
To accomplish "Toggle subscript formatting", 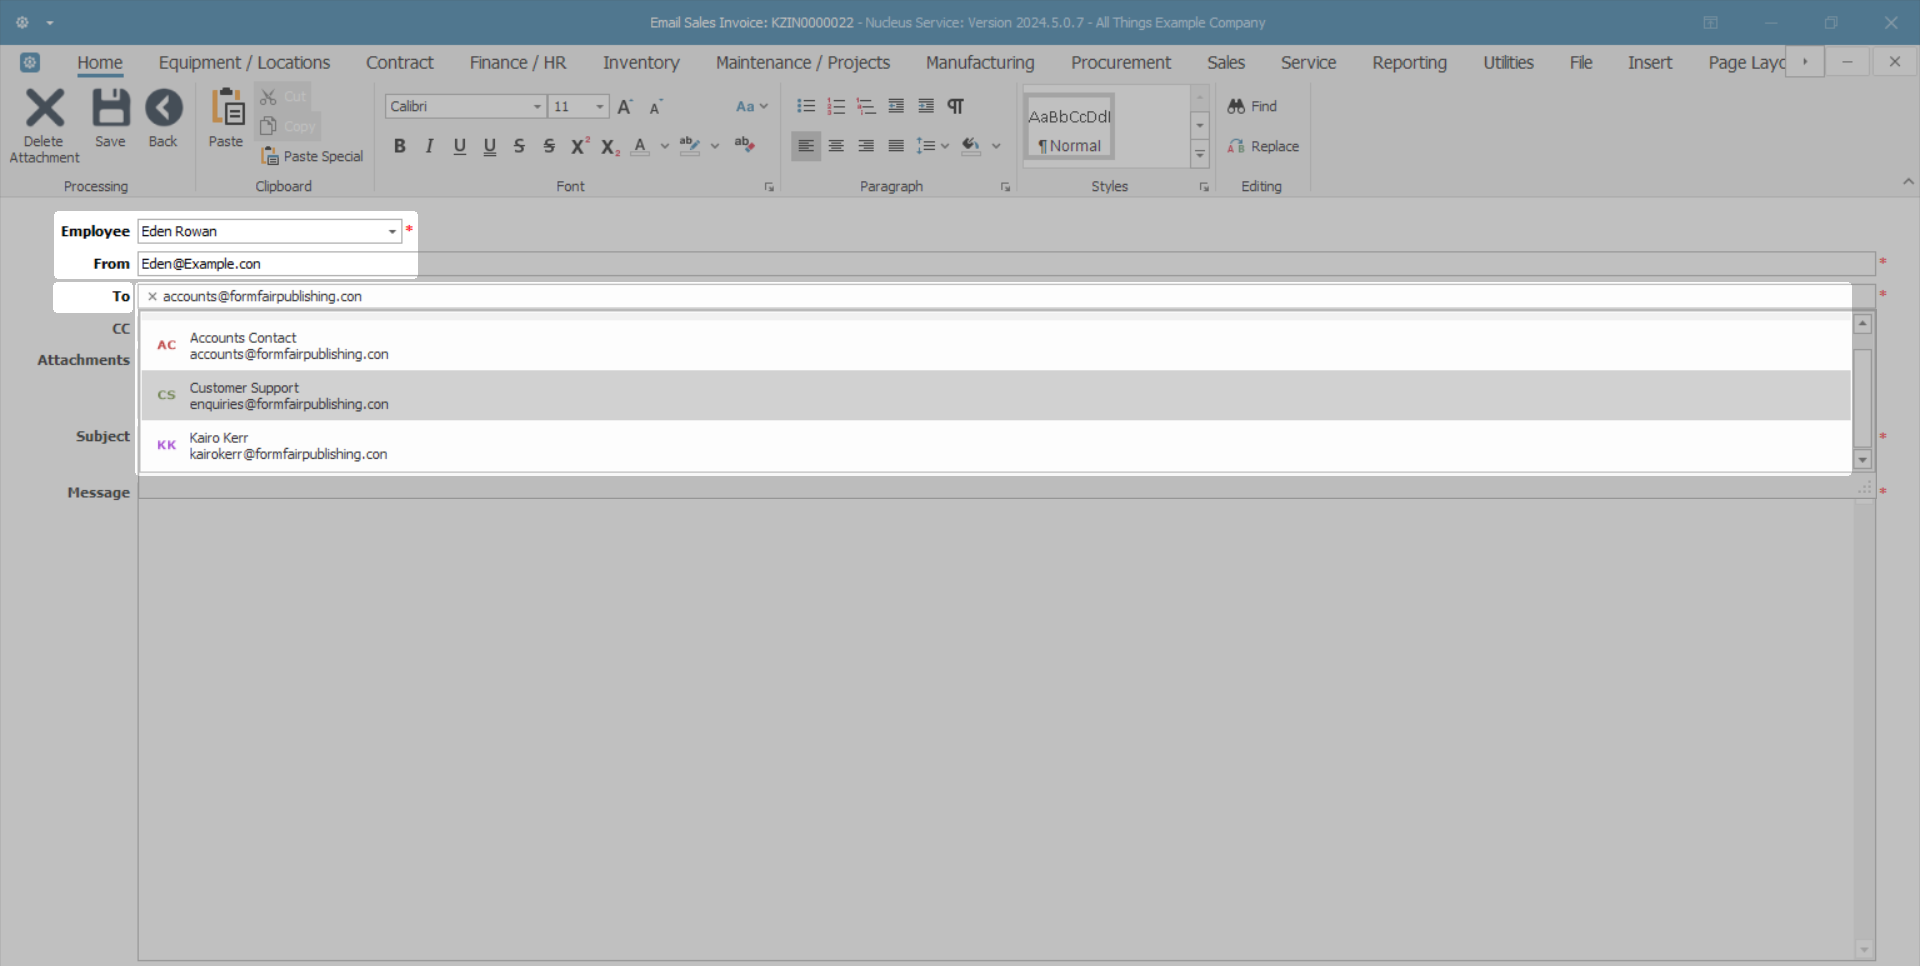I will point(610,146).
